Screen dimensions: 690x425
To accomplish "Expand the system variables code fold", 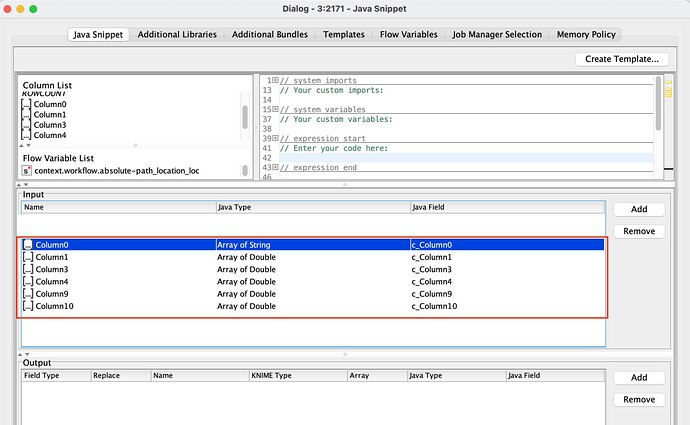I will pyautogui.click(x=275, y=109).
